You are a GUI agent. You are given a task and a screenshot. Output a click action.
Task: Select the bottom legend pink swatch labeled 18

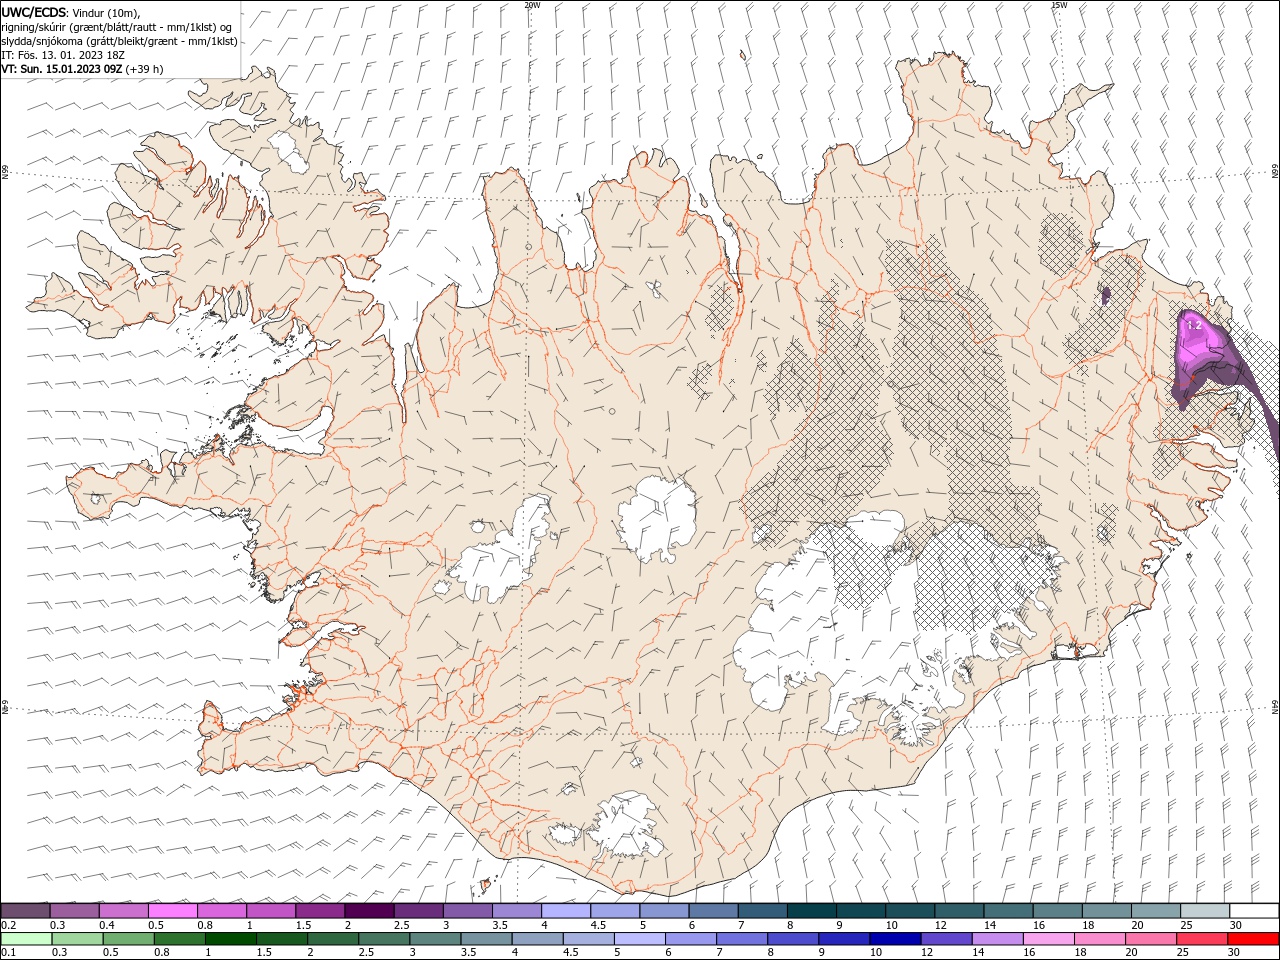pyautogui.click(x=1100, y=939)
